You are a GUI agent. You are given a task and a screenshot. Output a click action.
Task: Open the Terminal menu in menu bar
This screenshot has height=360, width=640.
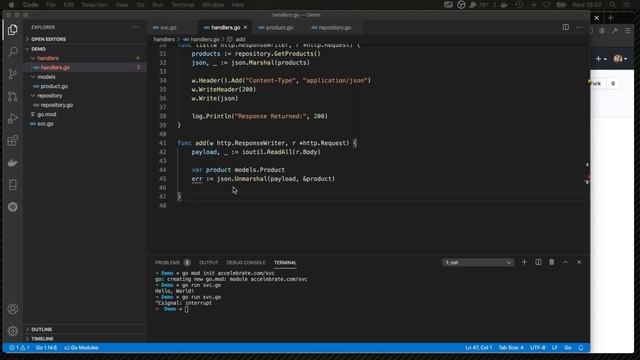[182, 5]
